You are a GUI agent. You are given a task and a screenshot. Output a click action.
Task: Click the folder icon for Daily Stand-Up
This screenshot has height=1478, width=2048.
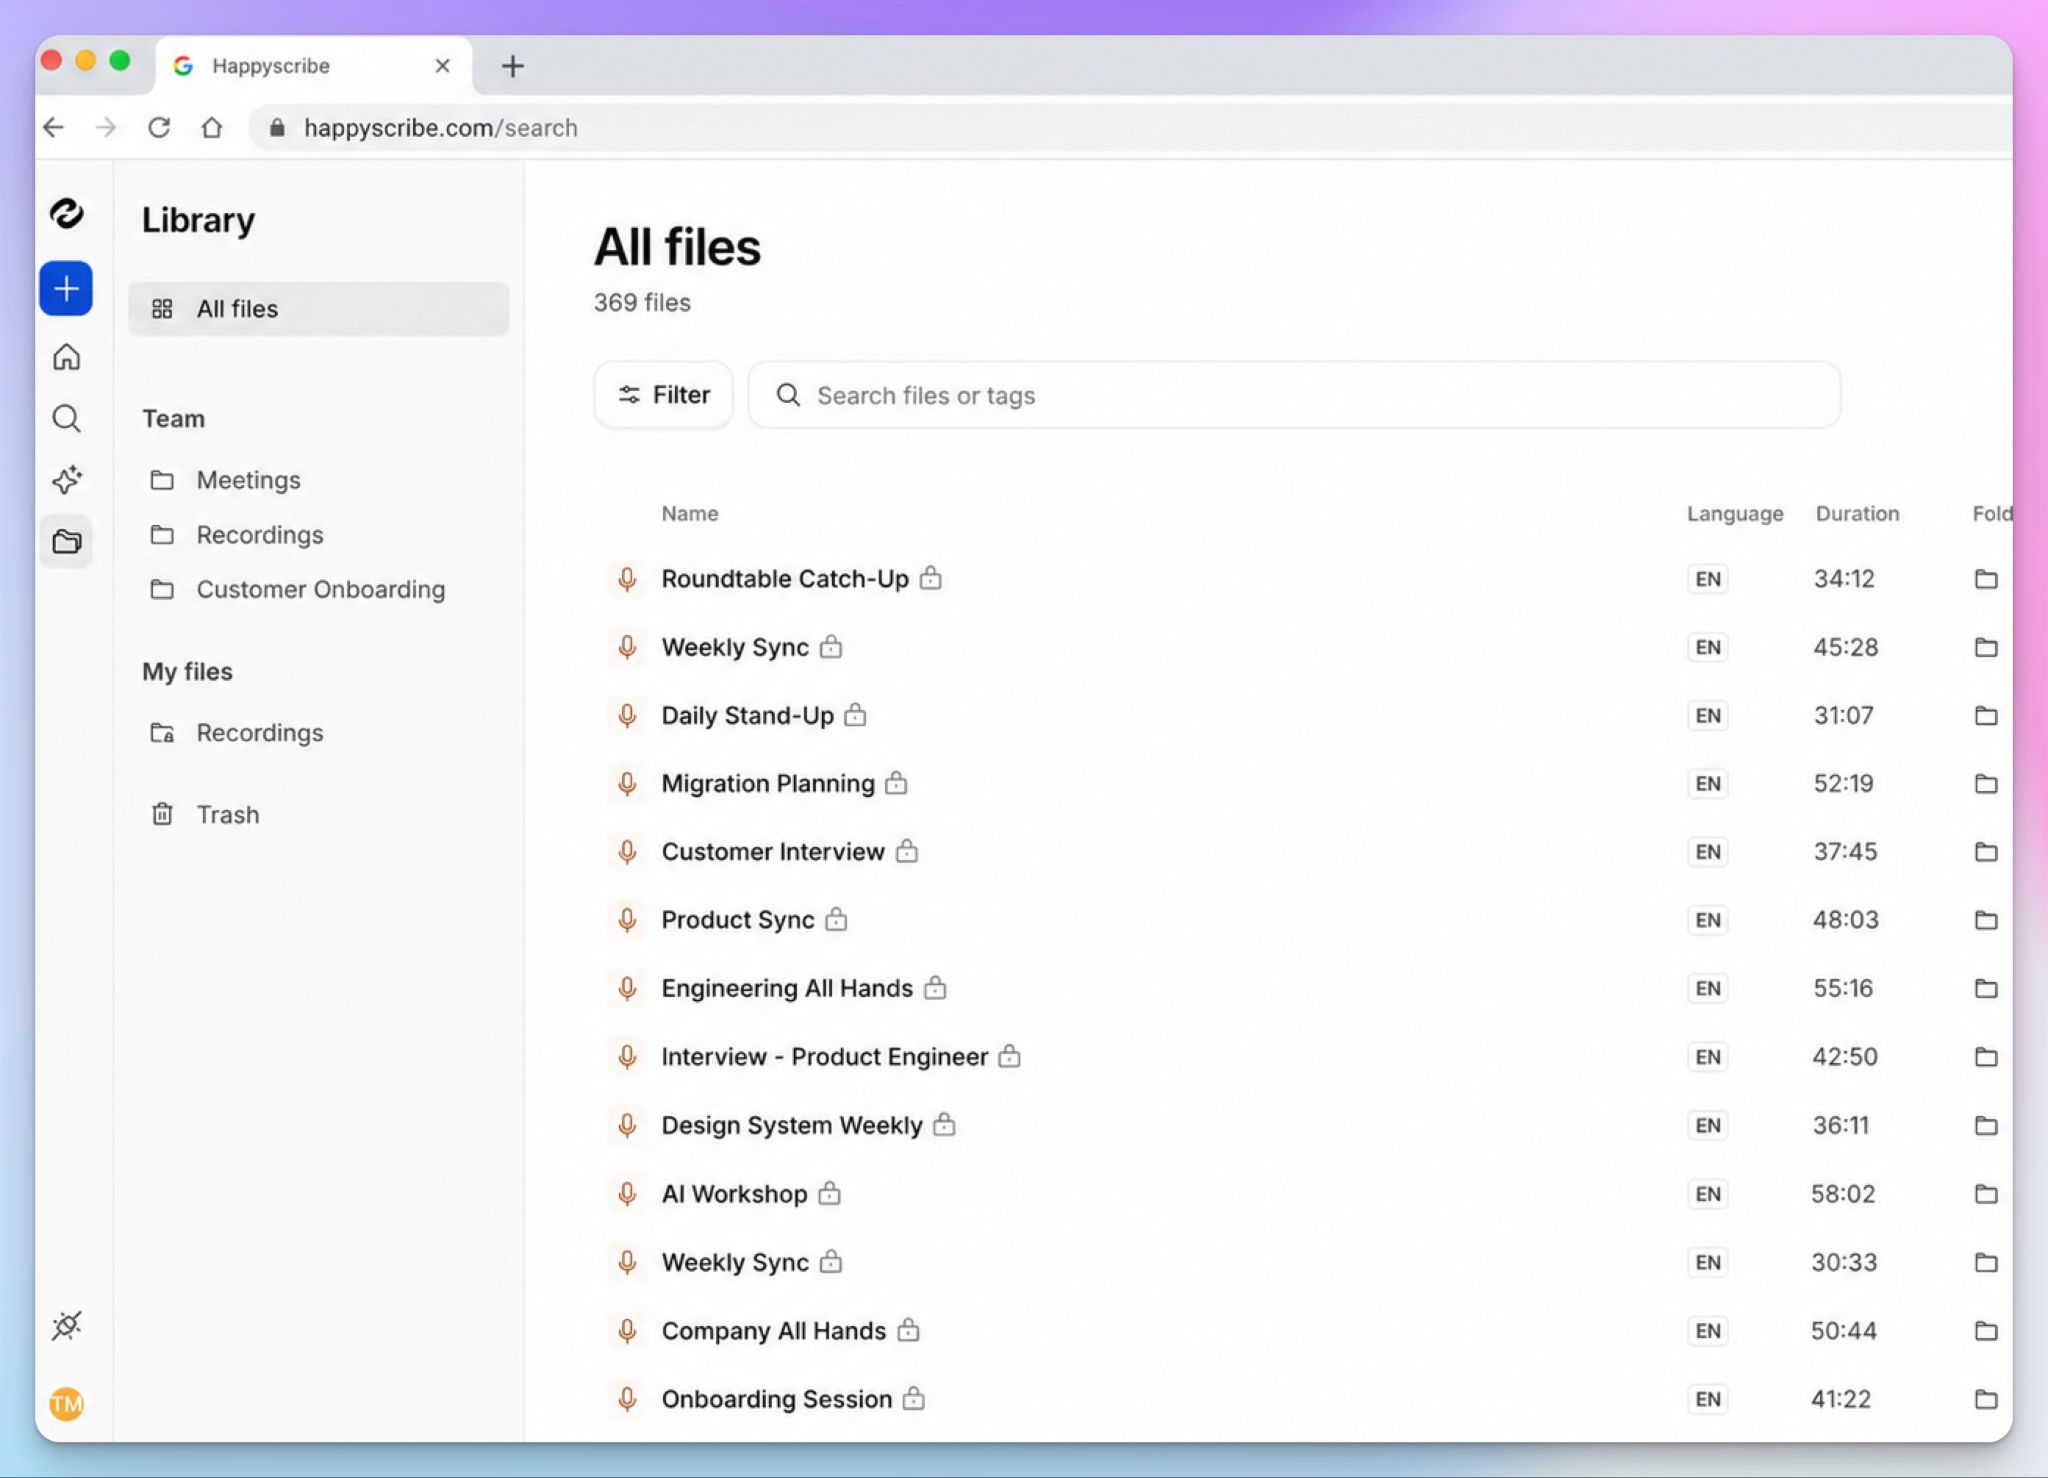1986,716
